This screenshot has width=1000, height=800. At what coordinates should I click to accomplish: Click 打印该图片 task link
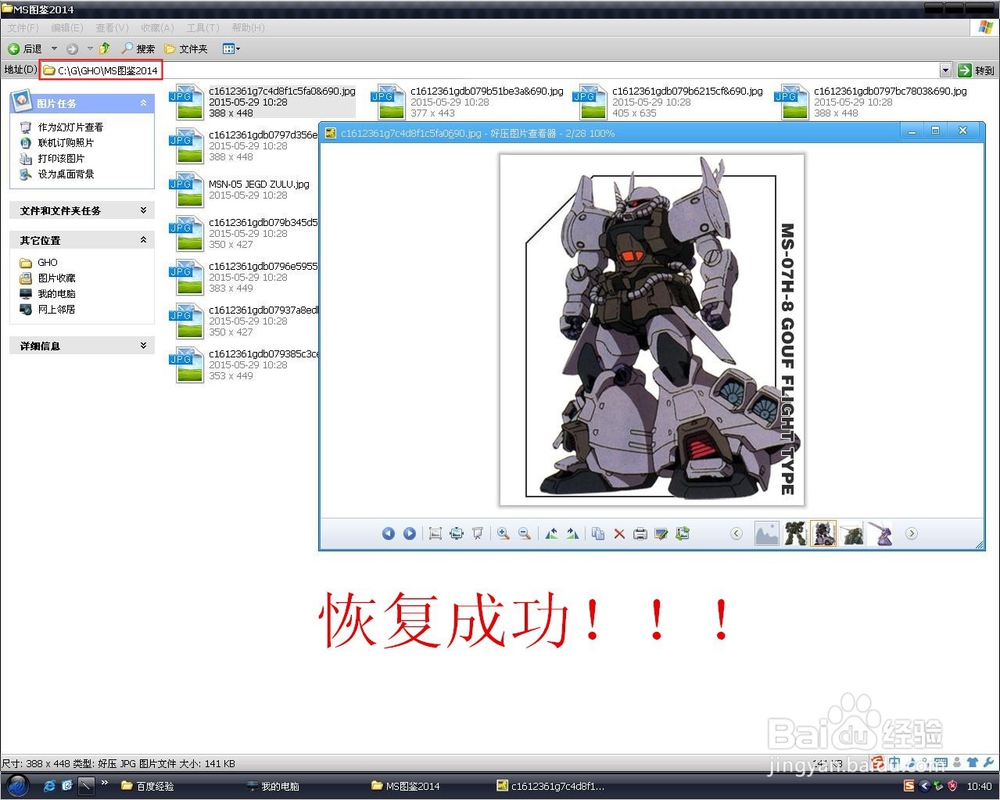click(x=61, y=158)
